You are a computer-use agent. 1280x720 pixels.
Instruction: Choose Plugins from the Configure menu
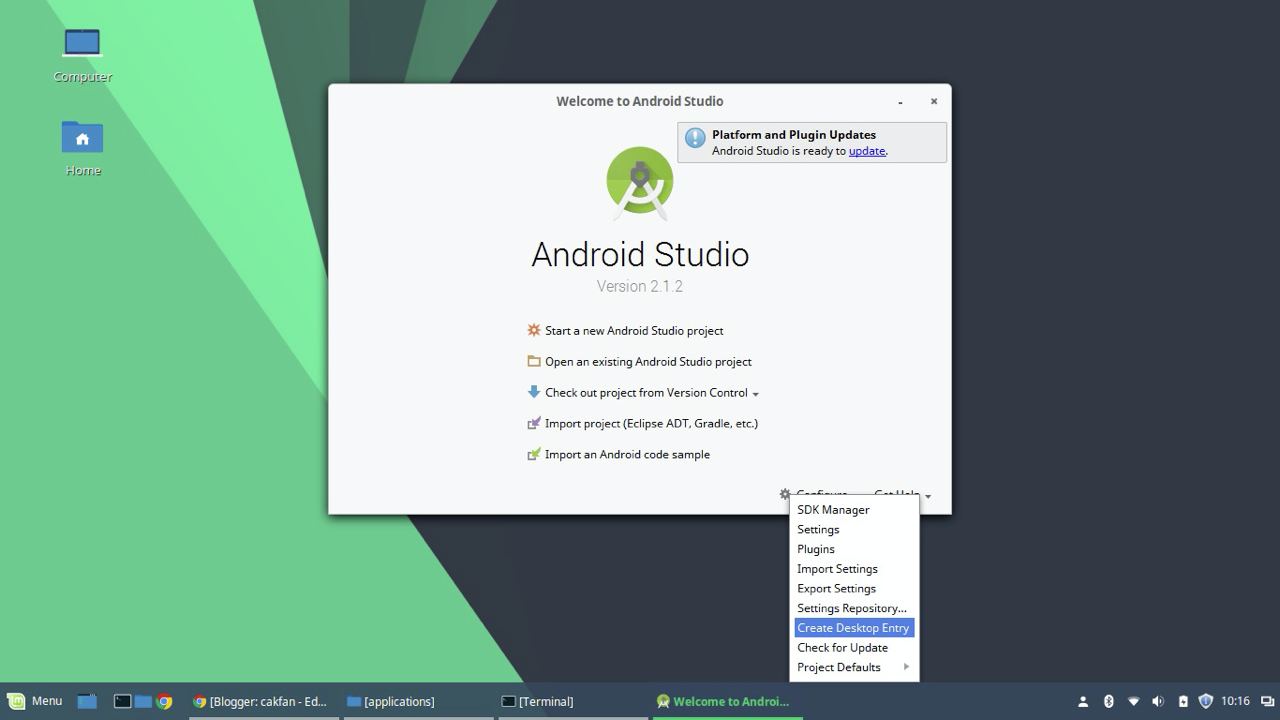point(854,549)
